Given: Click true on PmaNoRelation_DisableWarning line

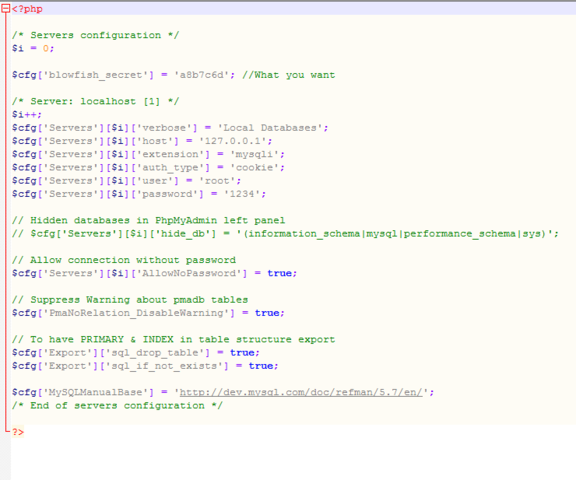Looking at the screenshot, I should (267, 313).
